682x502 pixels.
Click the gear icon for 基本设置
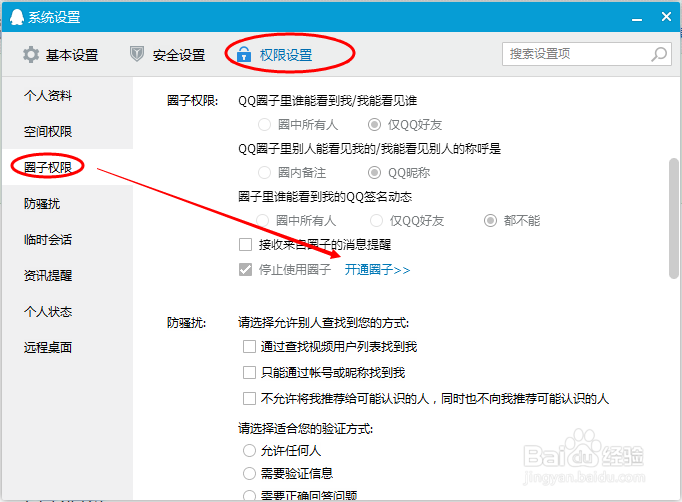[x=31, y=55]
